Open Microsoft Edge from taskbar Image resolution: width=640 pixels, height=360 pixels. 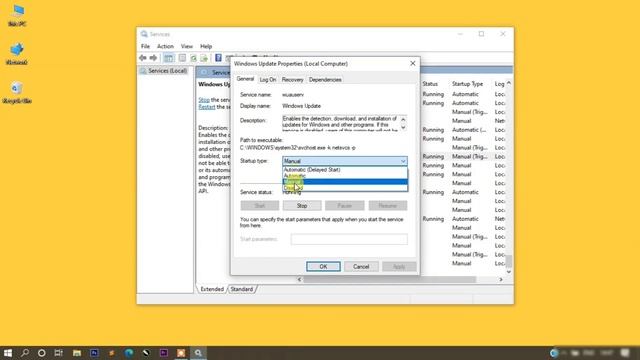click(129, 353)
